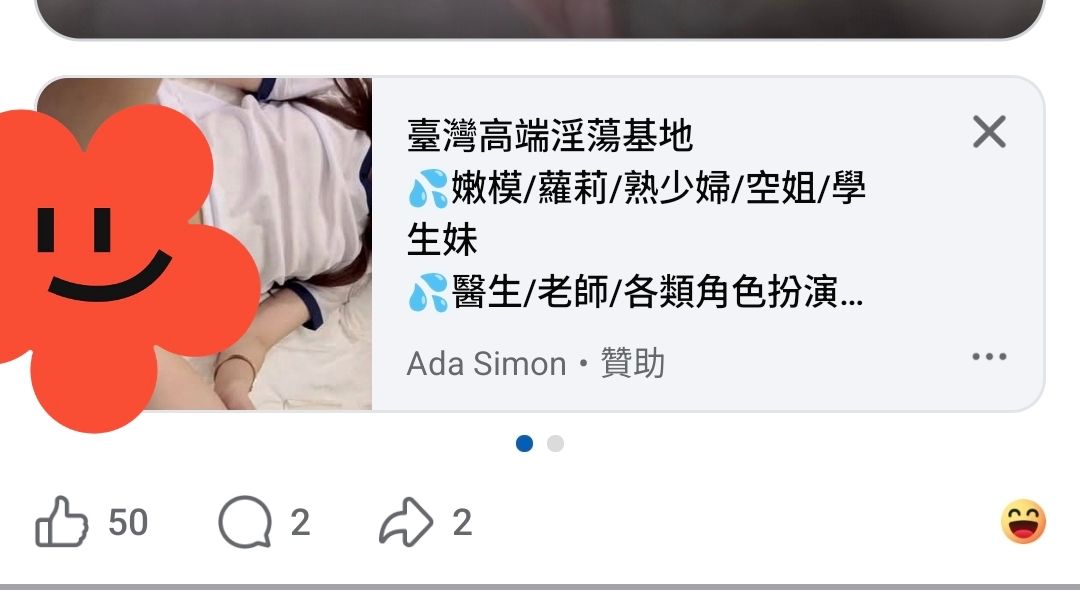Open the three-dot options on the ad card
The width and height of the screenshot is (1080, 596).
(x=989, y=356)
